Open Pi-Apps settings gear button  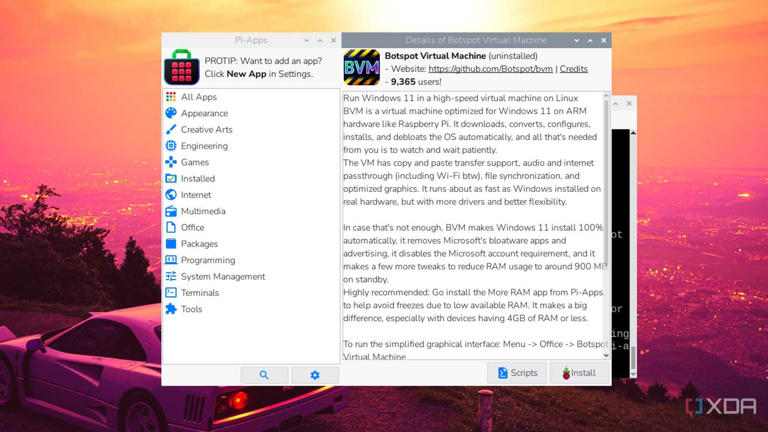tap(315, 375)
